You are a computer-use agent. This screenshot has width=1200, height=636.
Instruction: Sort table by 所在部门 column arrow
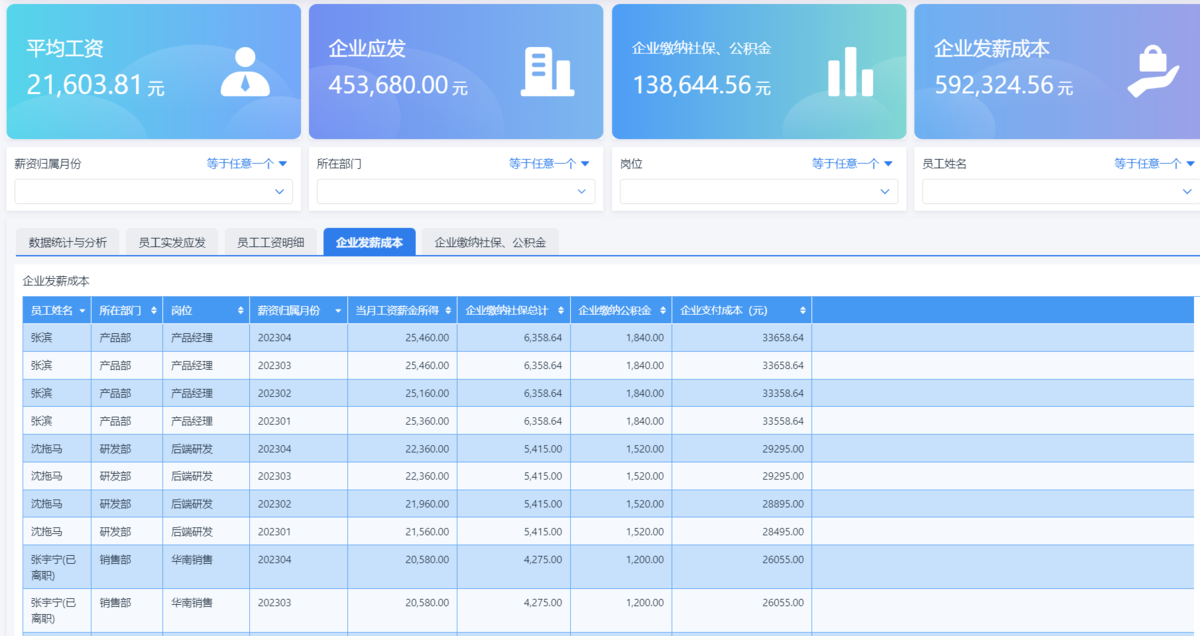[x=154, y=311]
